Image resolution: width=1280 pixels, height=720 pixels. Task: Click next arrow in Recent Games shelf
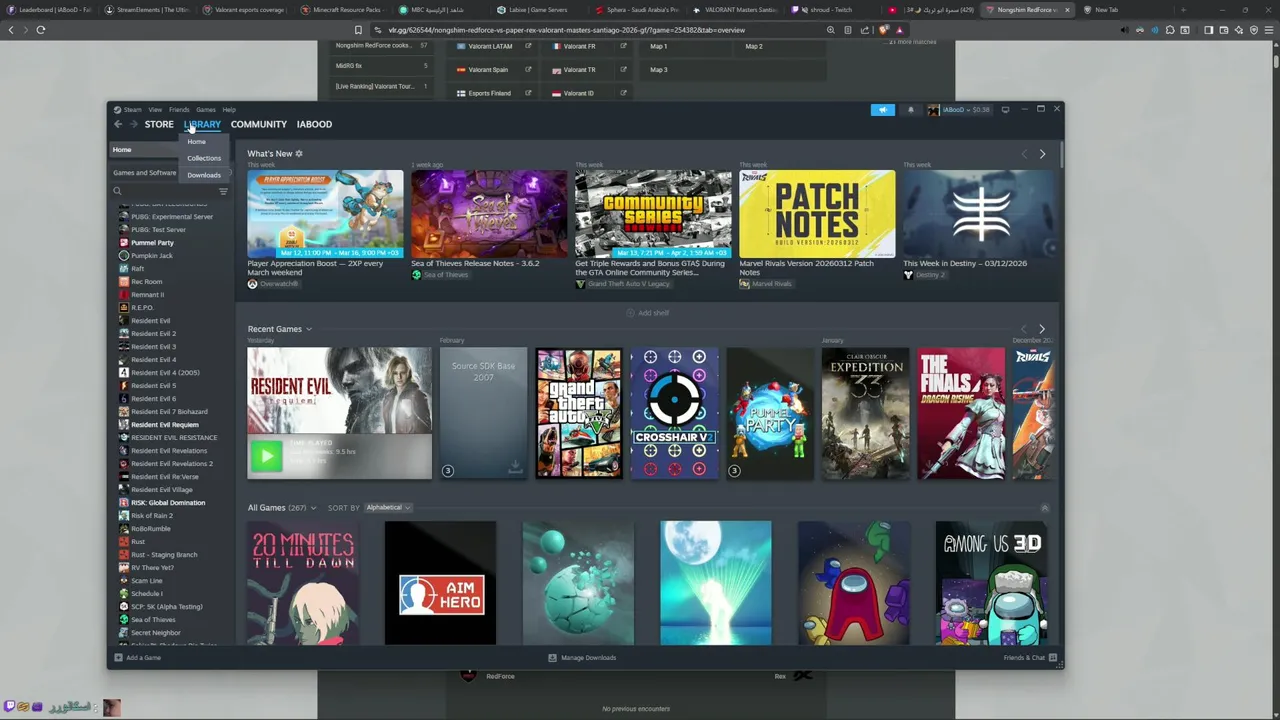click(1042, 329)
